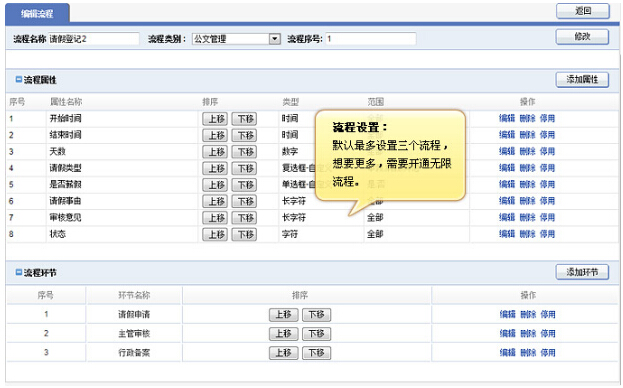Move 请假类型 attribute up
This screenshot has height=388, width=623.
(x=215, y=168)
